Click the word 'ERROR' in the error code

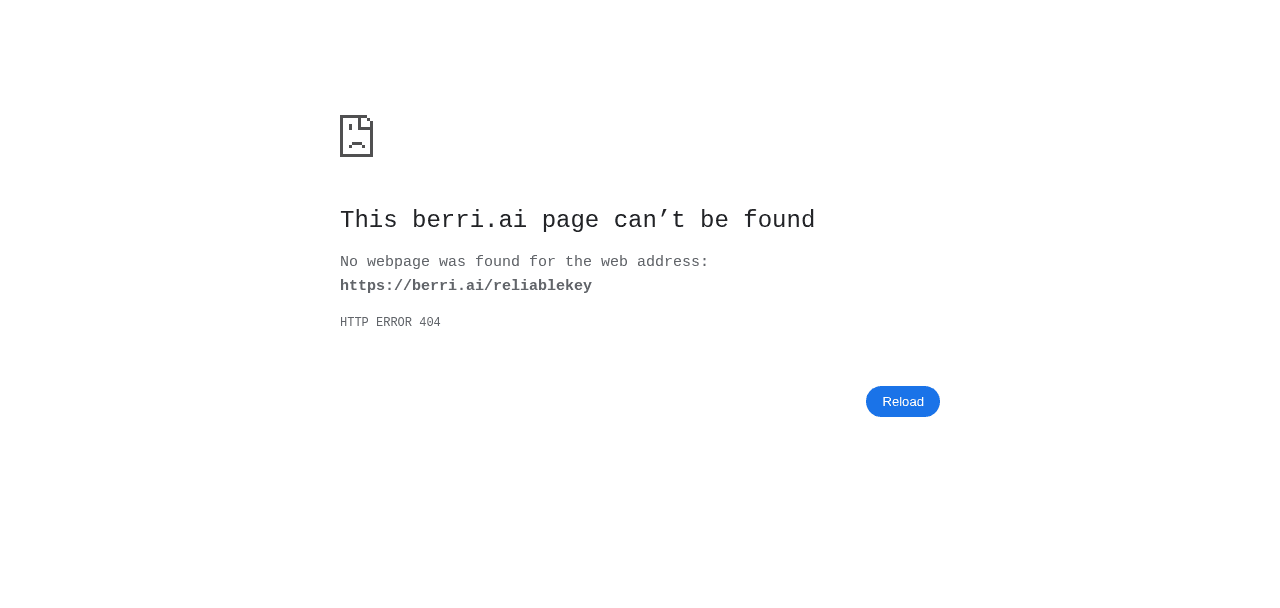pyautogui.click(x=394, y=323)
